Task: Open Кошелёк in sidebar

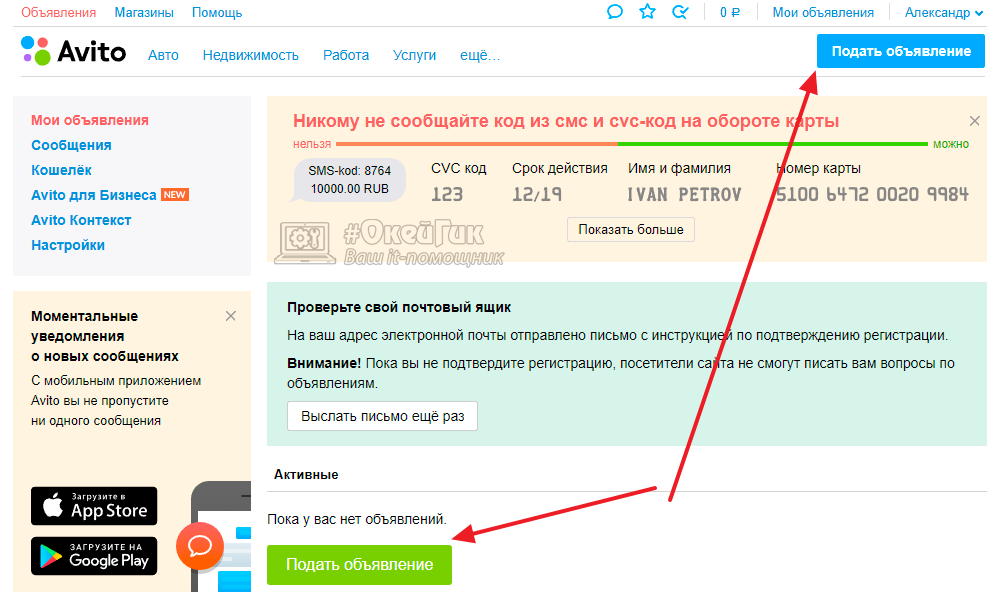Action: [x=61, y=170]
